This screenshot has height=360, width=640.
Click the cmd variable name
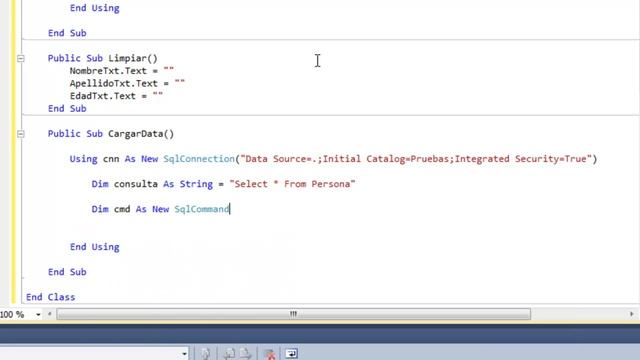click(122, 209)
